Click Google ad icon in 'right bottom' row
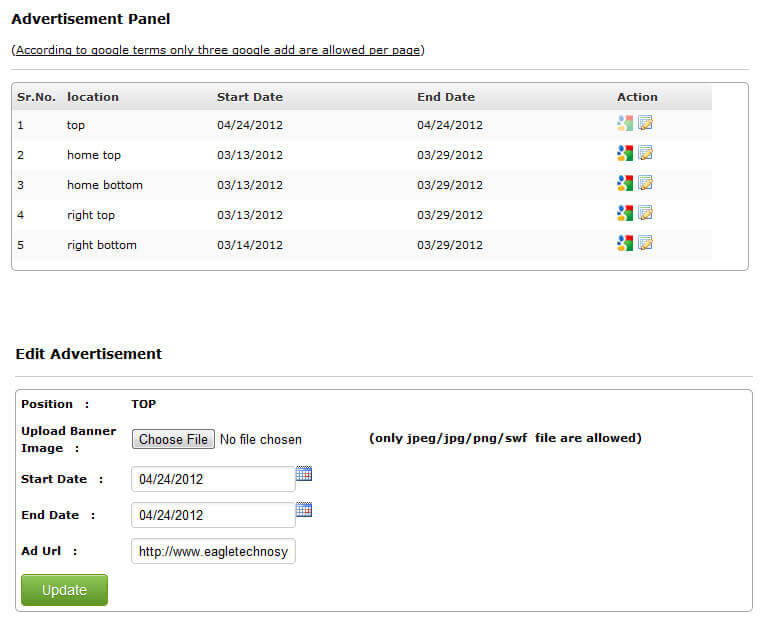The image size is (776, 634). click(625, 243)
